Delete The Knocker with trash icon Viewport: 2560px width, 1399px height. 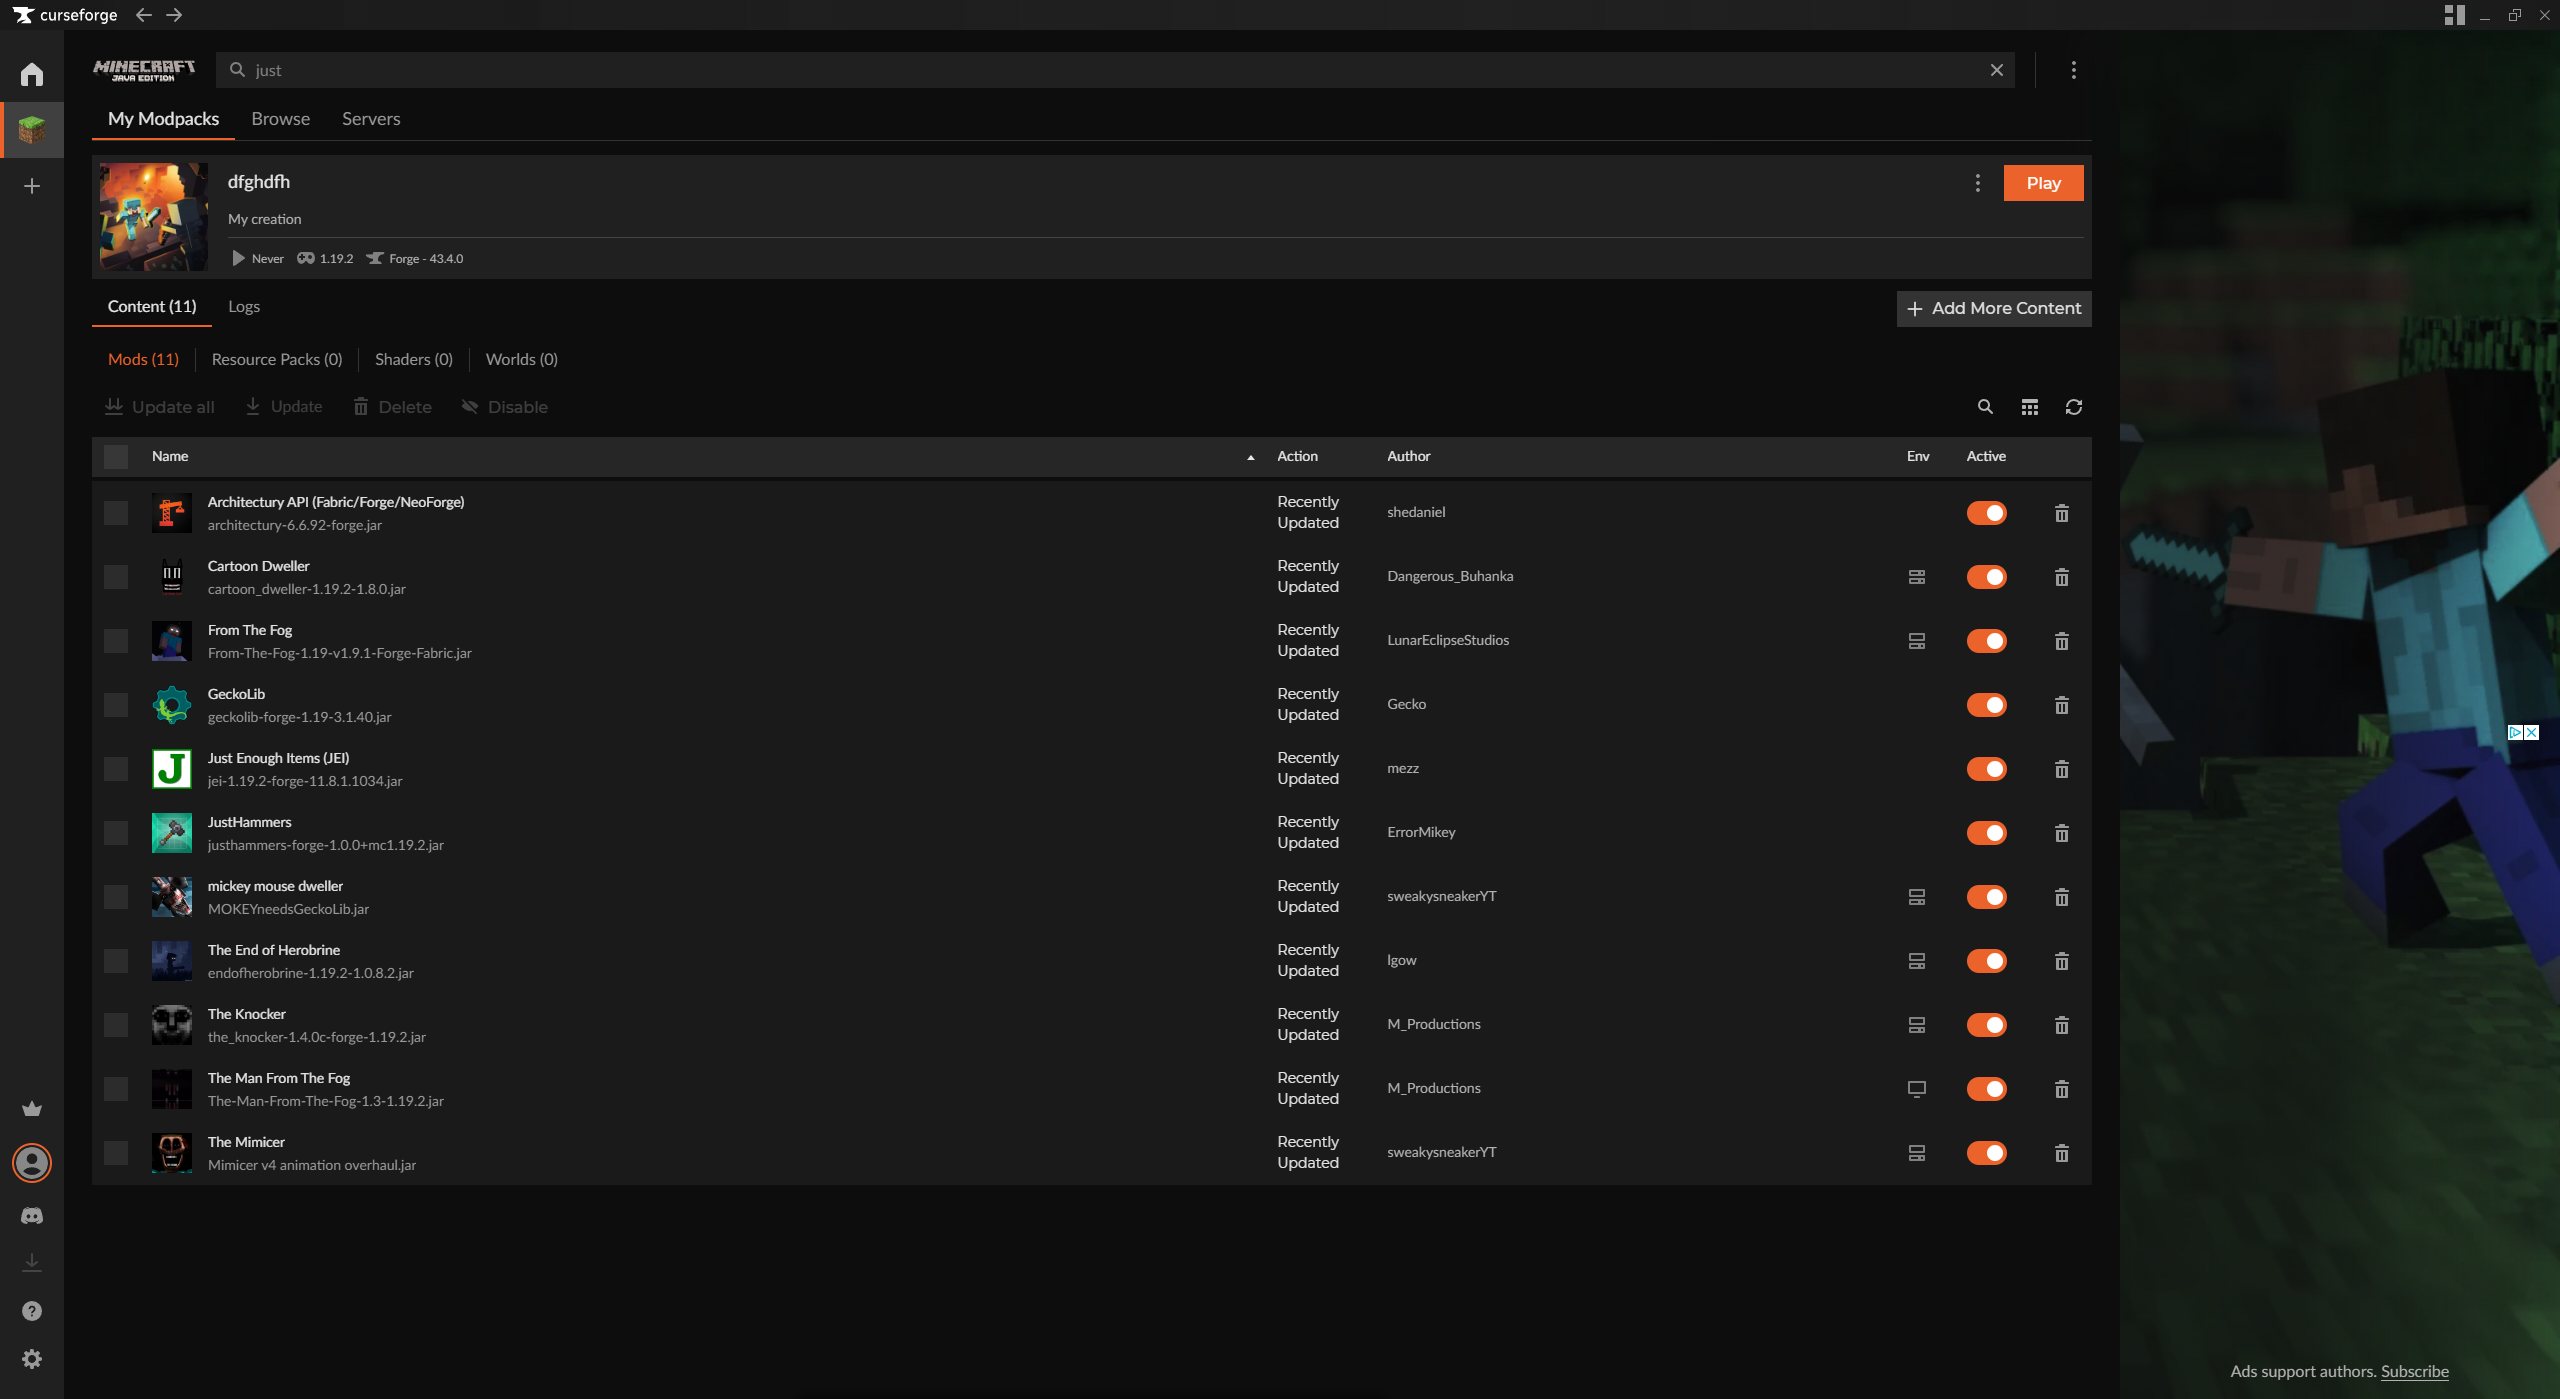click(2062, 1025)
